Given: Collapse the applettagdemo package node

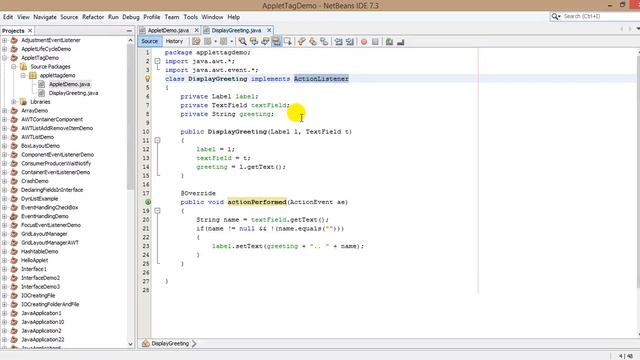Looking at the screenshot, I should pos(23,75).
